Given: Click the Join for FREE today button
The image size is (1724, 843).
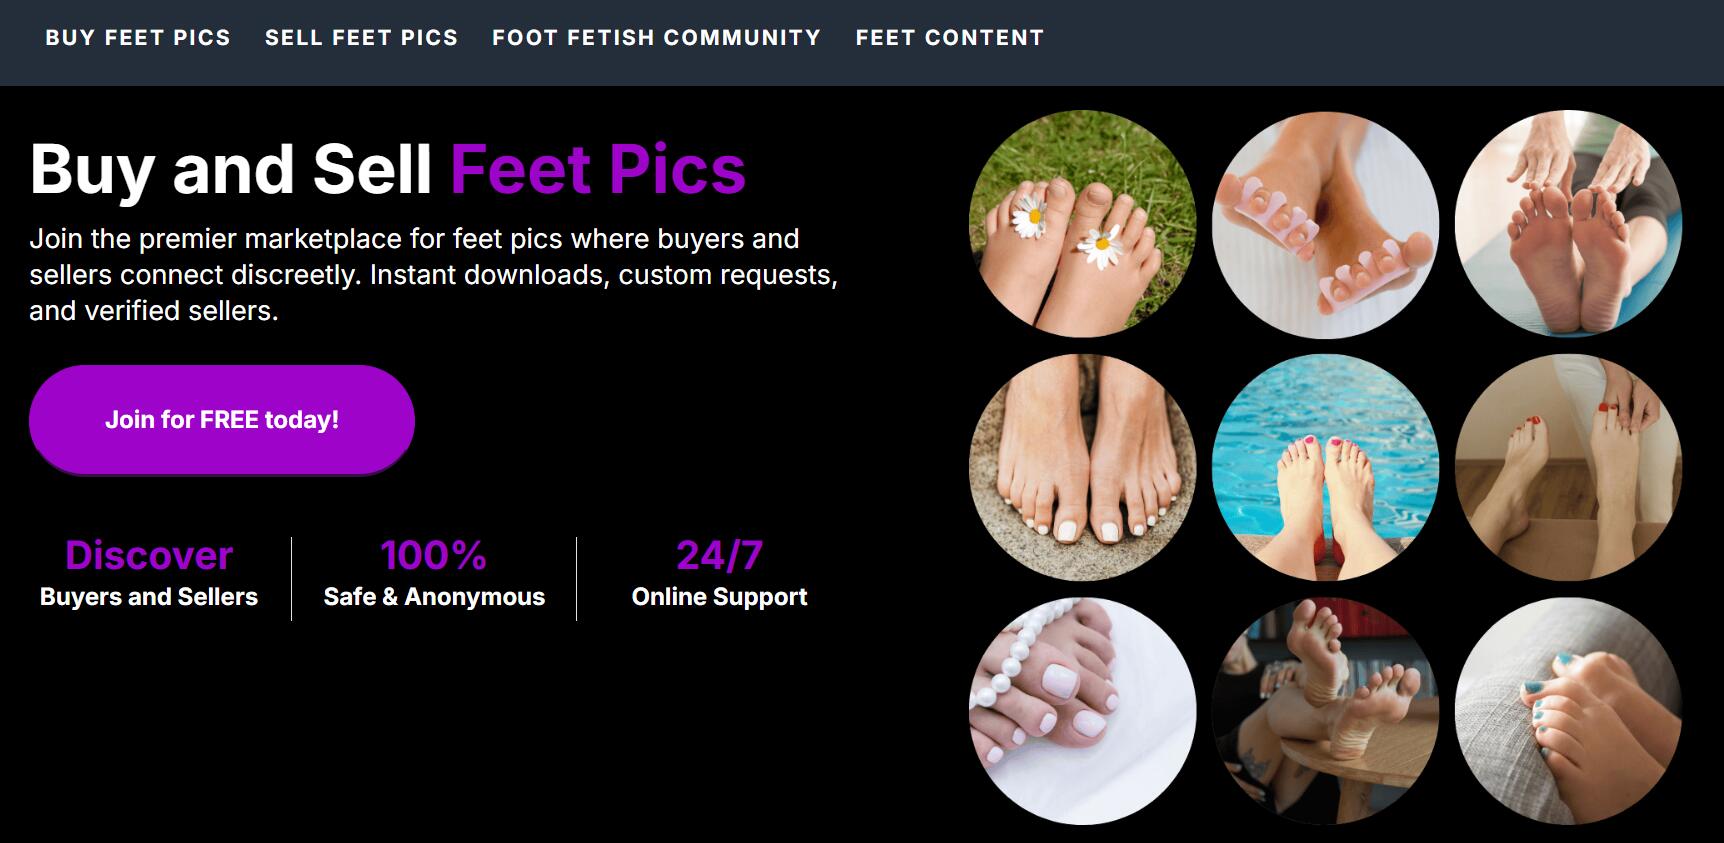Looking at the screenshot, I should coord(222,419).
